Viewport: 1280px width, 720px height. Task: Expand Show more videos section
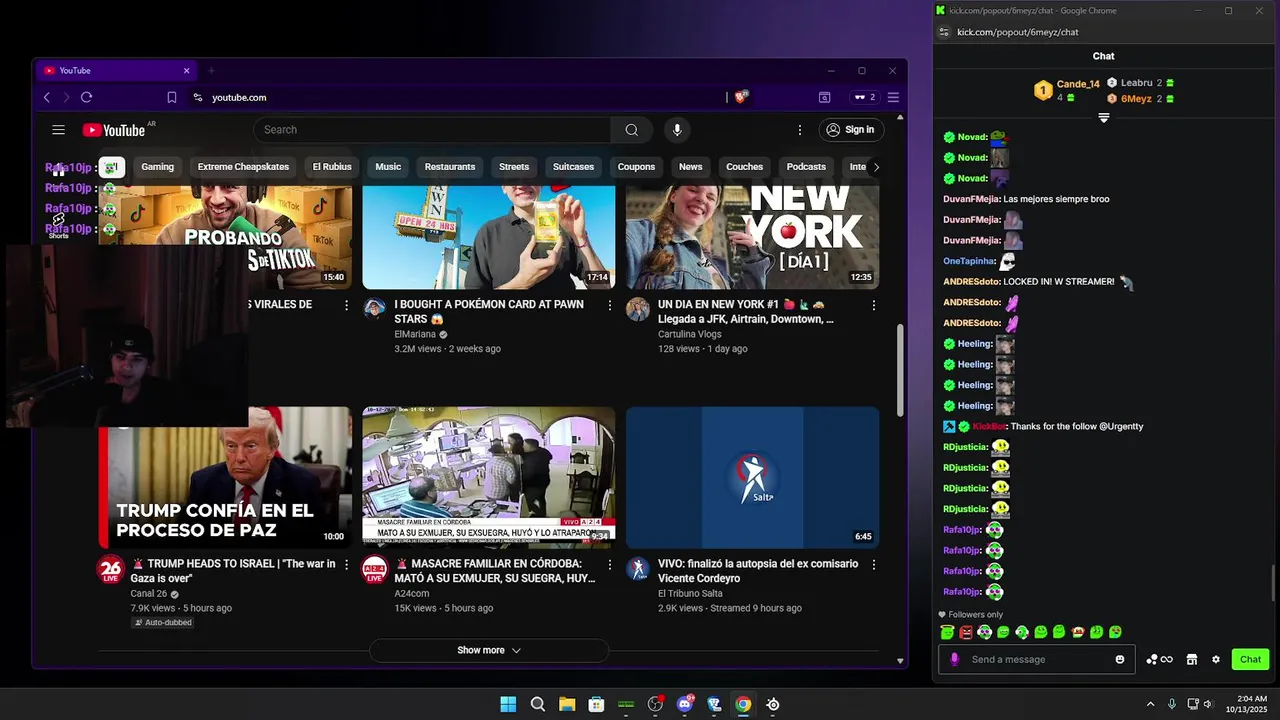pyautogui.click(x=489, y=650)
